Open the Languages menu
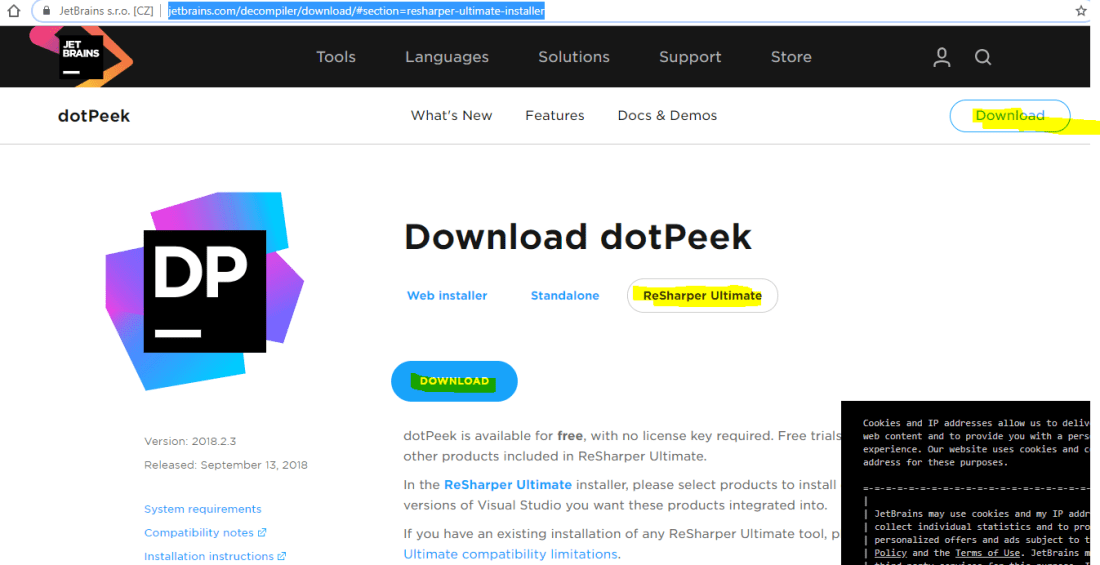1100x565 pixels. coord(447,57)
